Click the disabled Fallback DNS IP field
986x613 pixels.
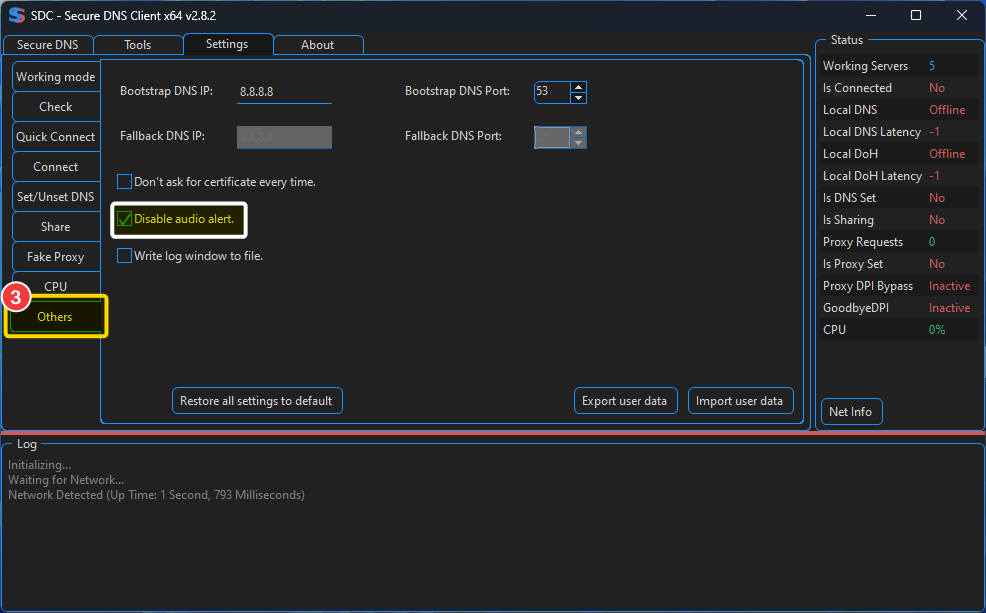(x=284, y=137)
